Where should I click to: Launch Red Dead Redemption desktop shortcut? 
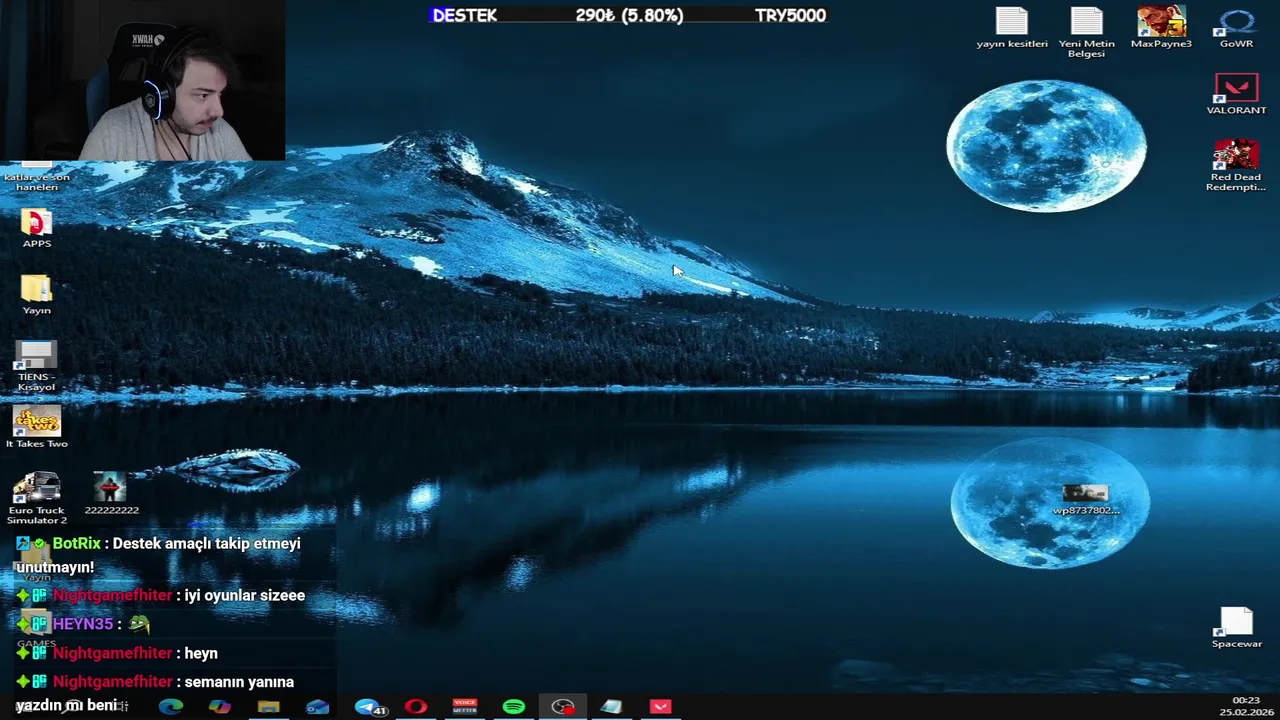click(1236, 165)
